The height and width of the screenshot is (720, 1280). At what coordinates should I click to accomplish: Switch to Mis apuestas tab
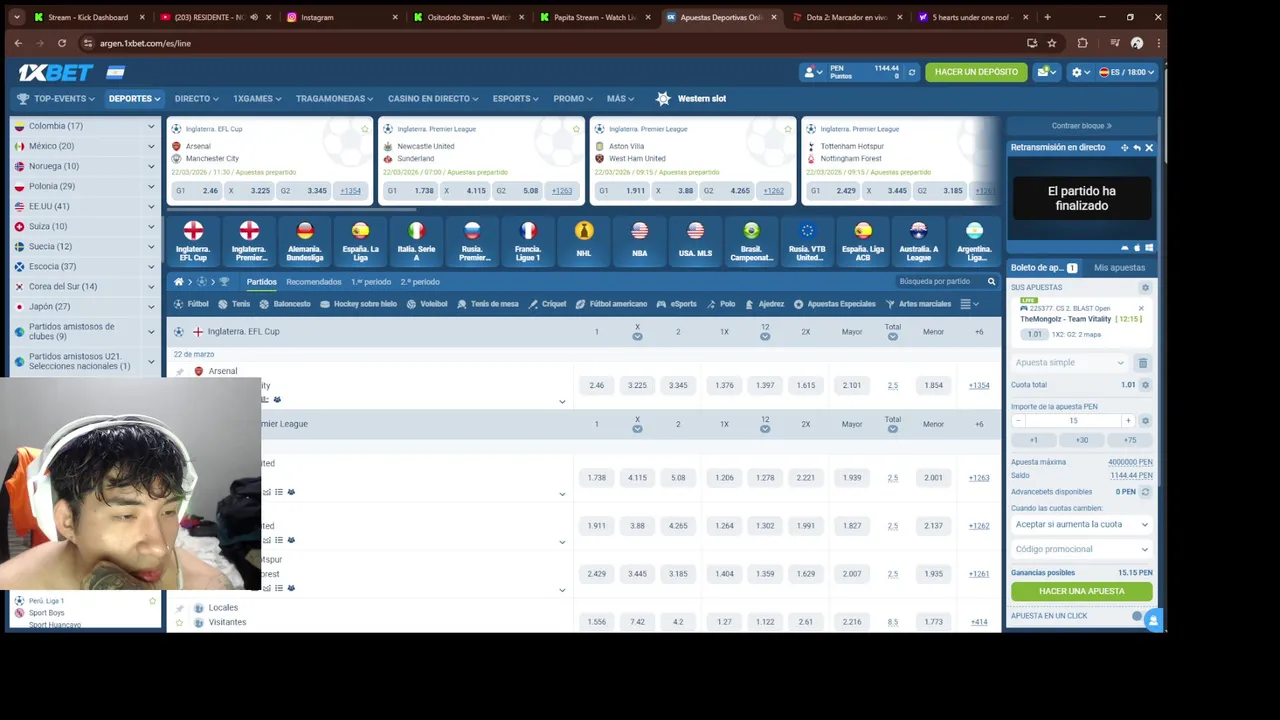1119,268
